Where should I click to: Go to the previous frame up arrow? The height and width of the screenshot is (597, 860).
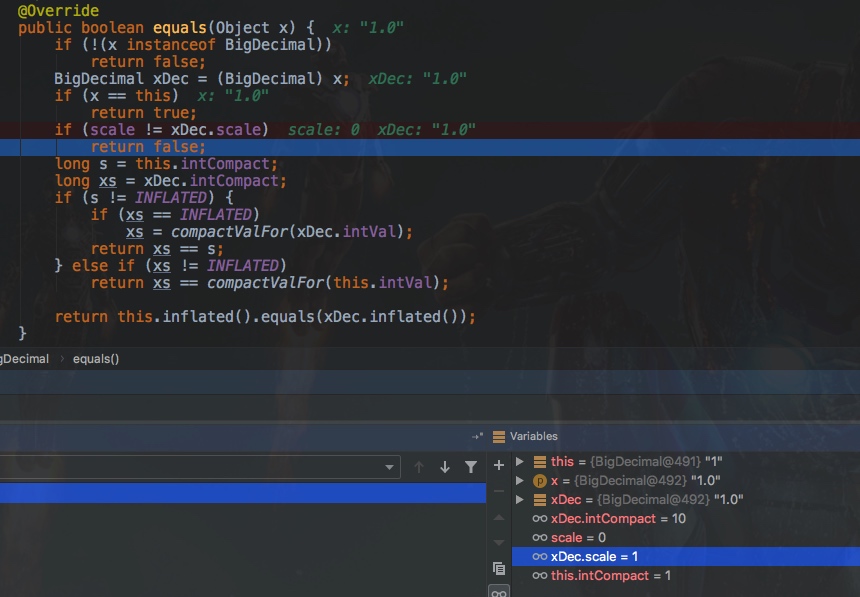(419, 467)
